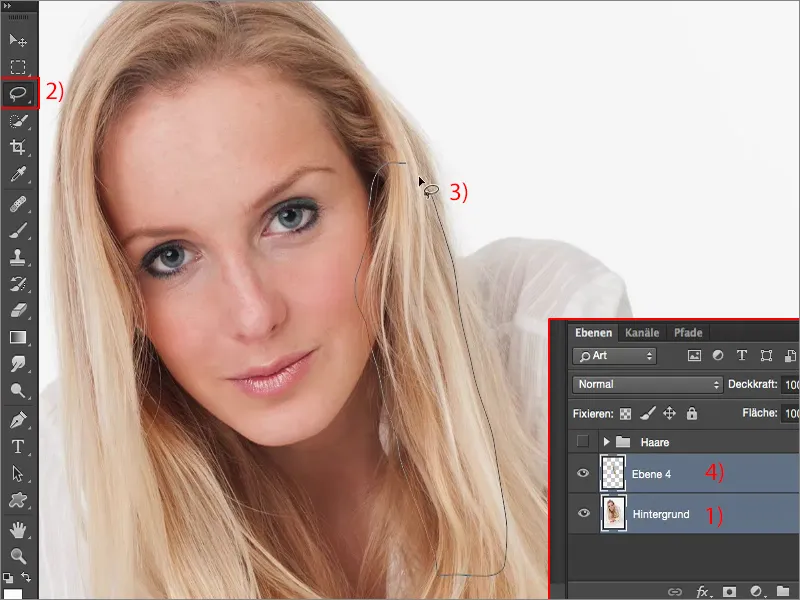Show the Haare group visibility box
The height and width of the screenshot is (600, 800).
(x=583, y=441)
